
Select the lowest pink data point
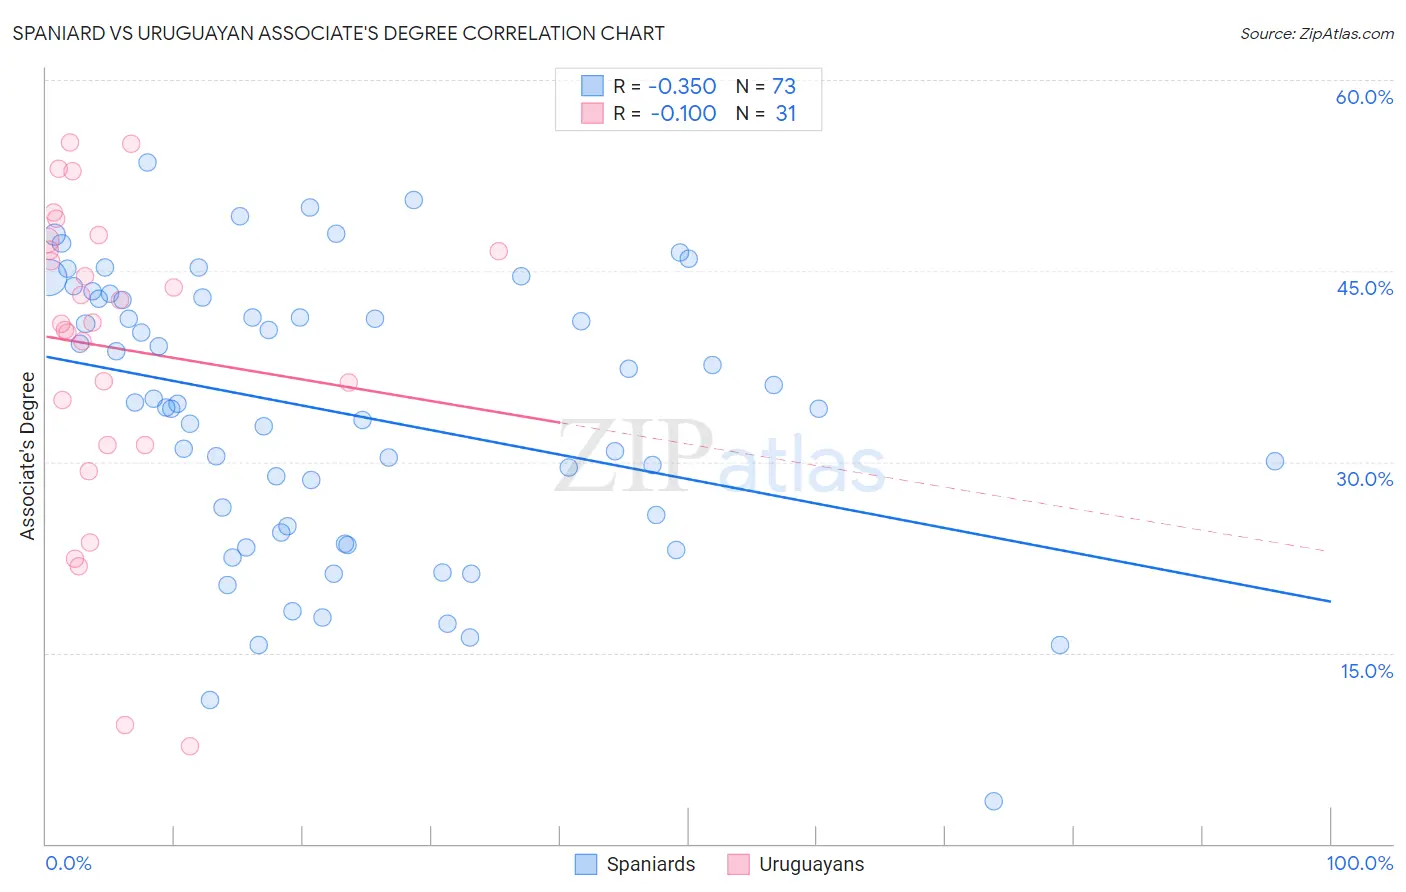(x=190, y=746)
